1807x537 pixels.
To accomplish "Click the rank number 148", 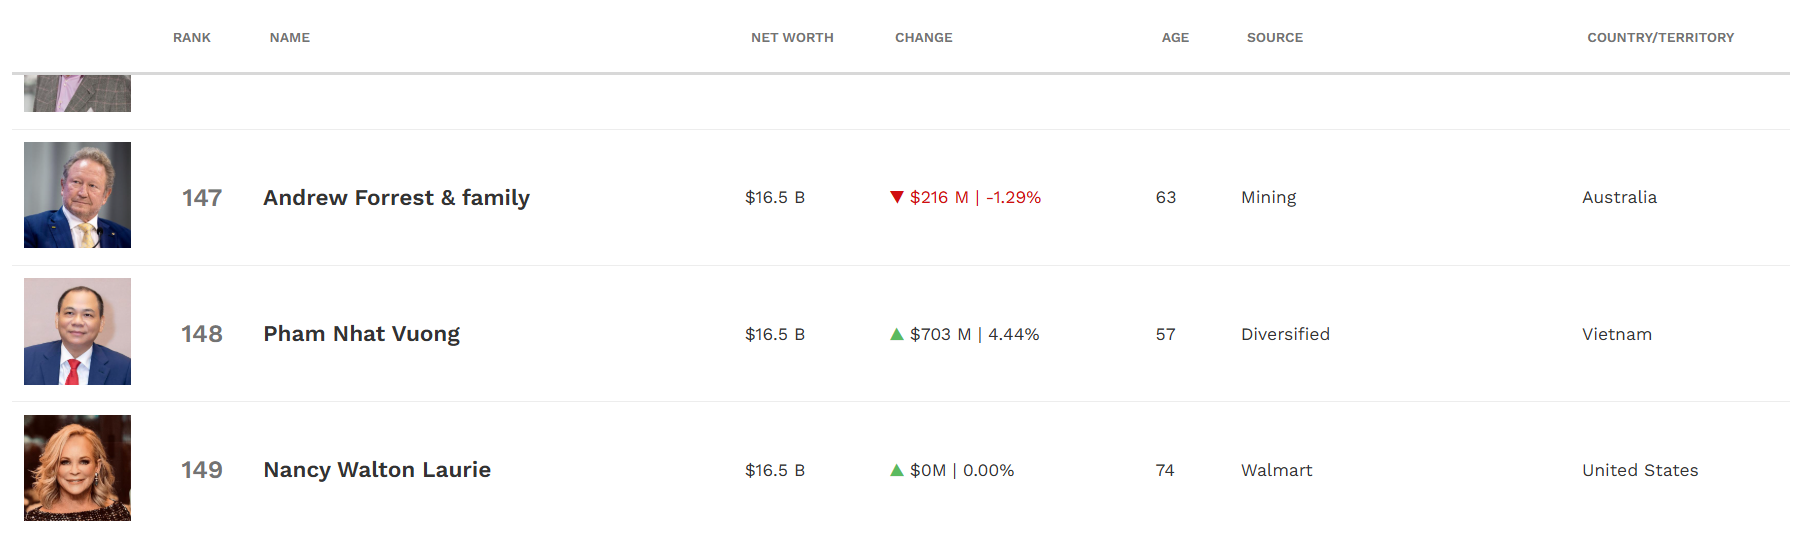I will tap(202, 334).
